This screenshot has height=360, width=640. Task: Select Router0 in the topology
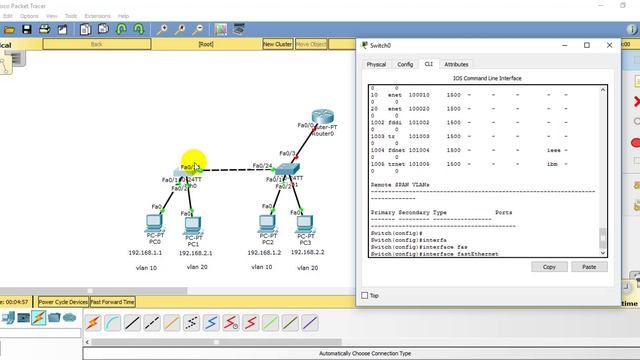323,117
